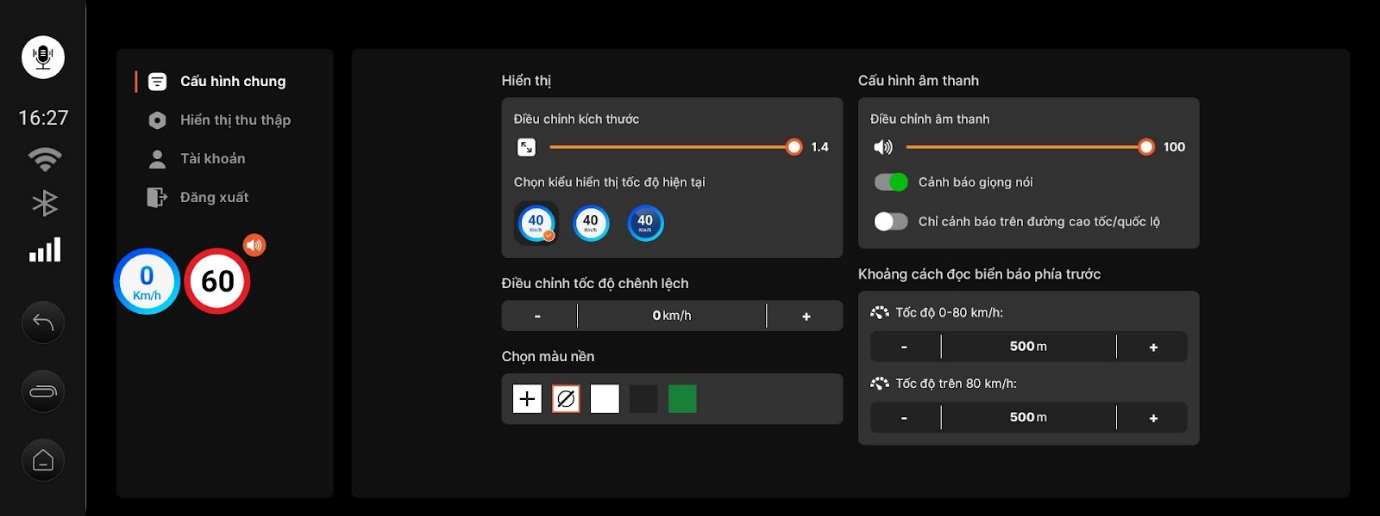
Task: Click the orange speaker badge near speed sign
Action: click(254, 245)
